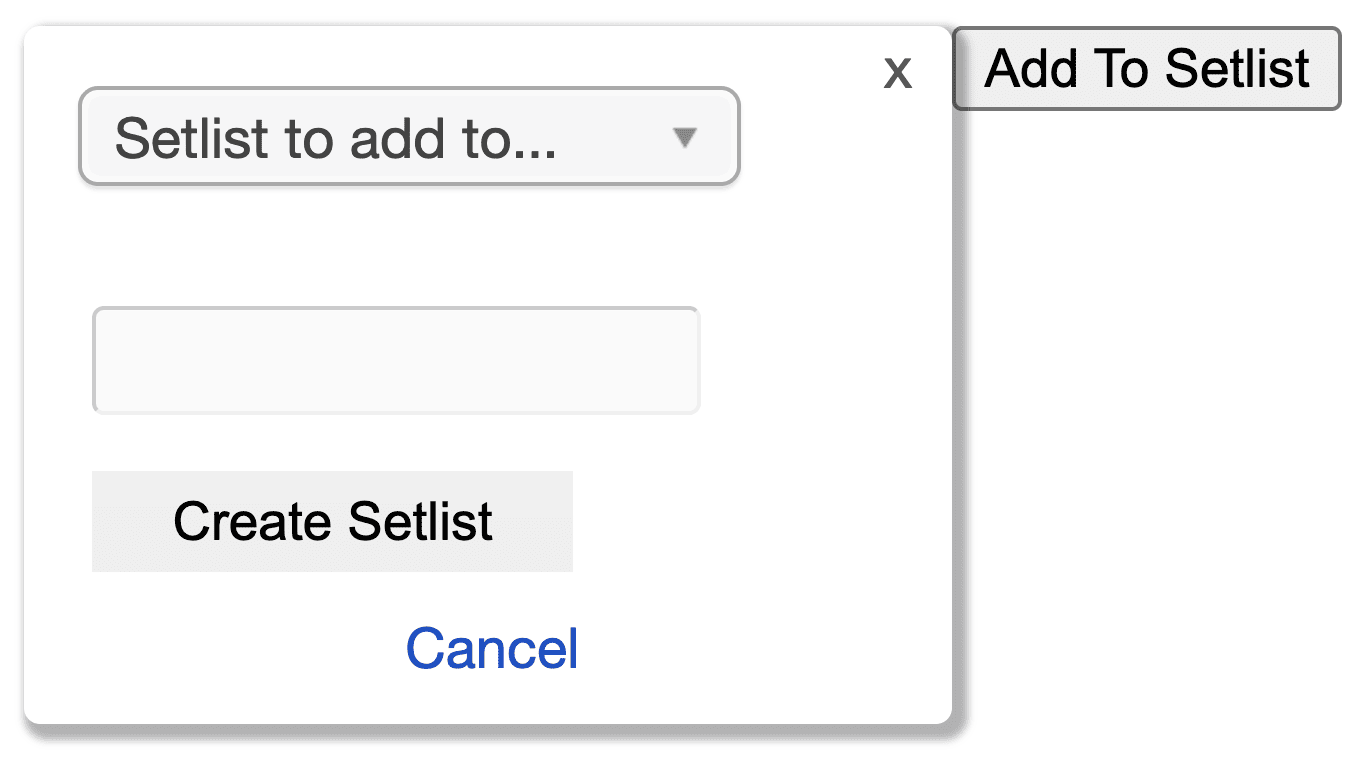Screen dimensions: 1358x760
Task: Click the blue Cancel text
Action: pos(492,648)
